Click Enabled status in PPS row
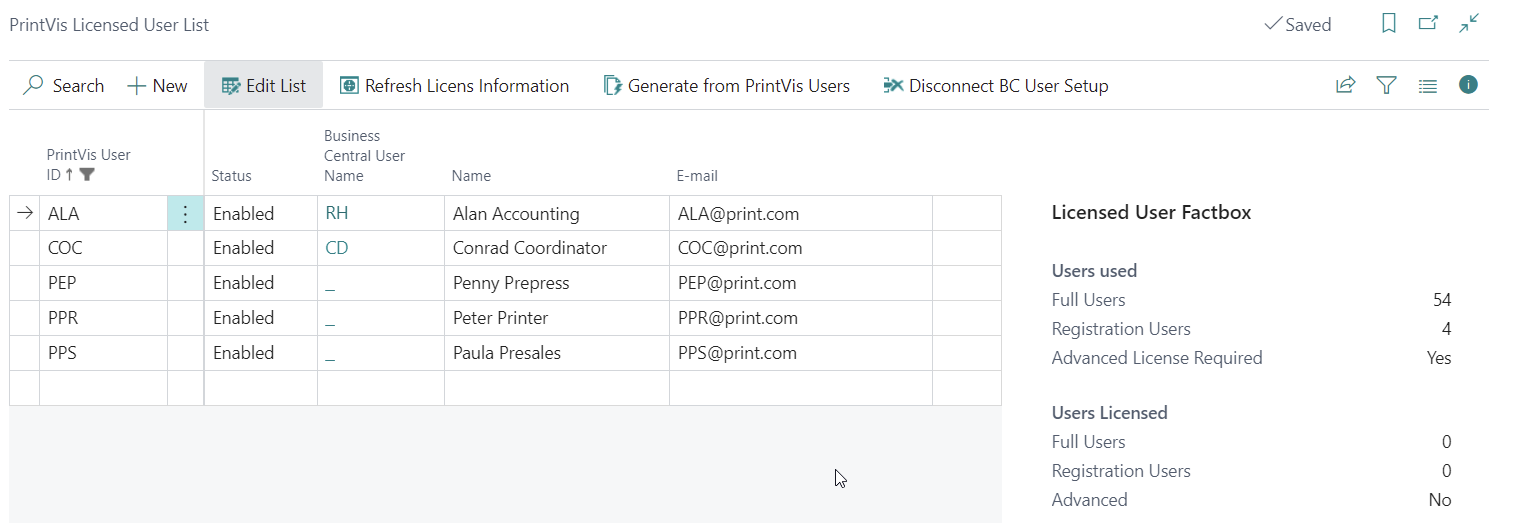This screenshot has width=1515, height=523. pyautogui.click(x=261, y=353)
